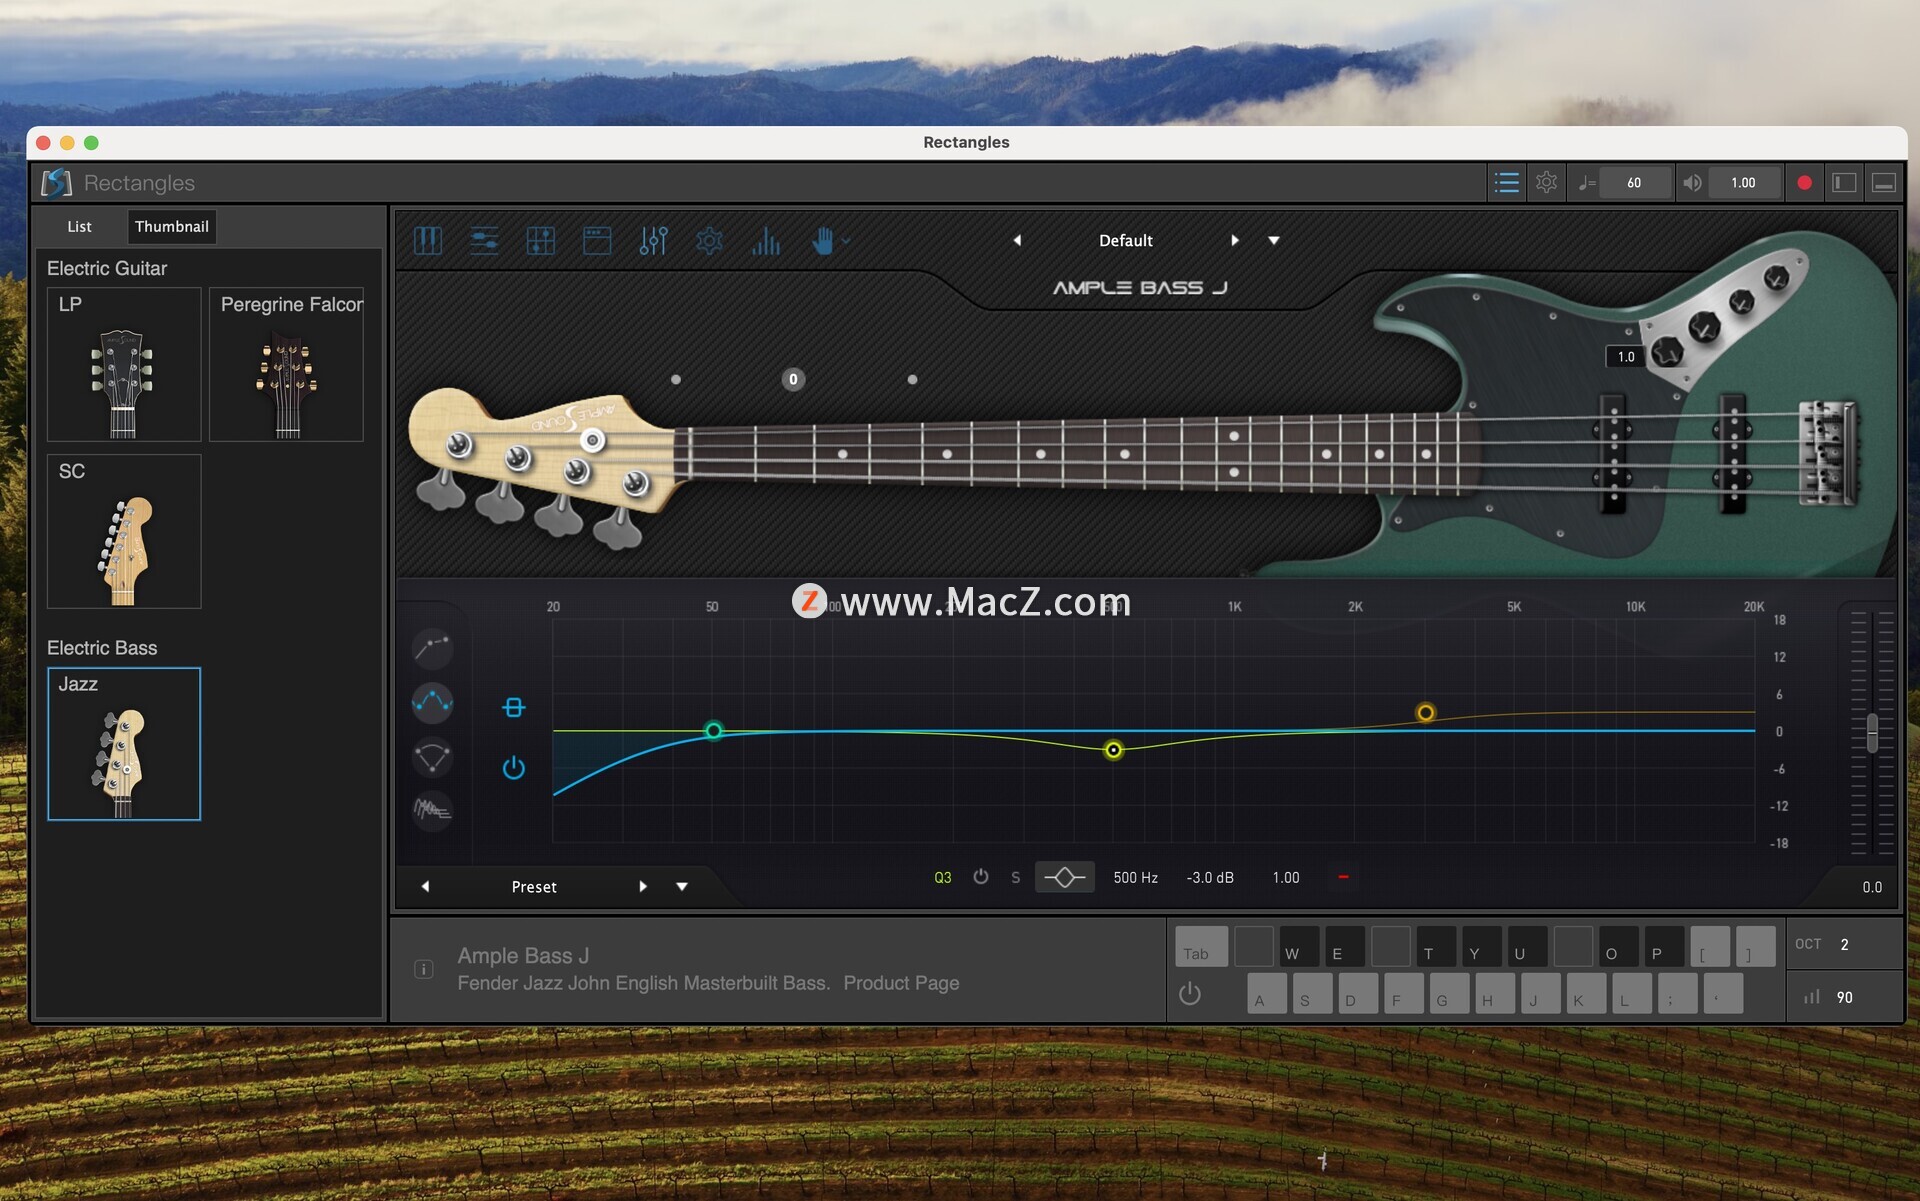Click the Tab key on virtual keyboard
Image resolution: width=1920 pixels, height=1201 pixels.
(x=1201, y=946)
